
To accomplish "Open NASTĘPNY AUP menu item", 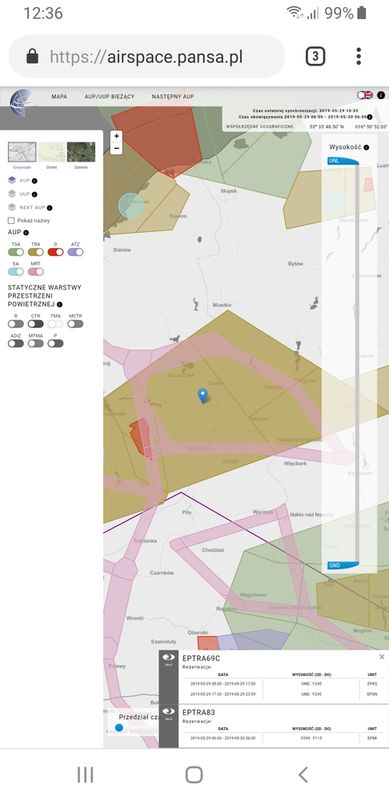I will click(173, 96).
